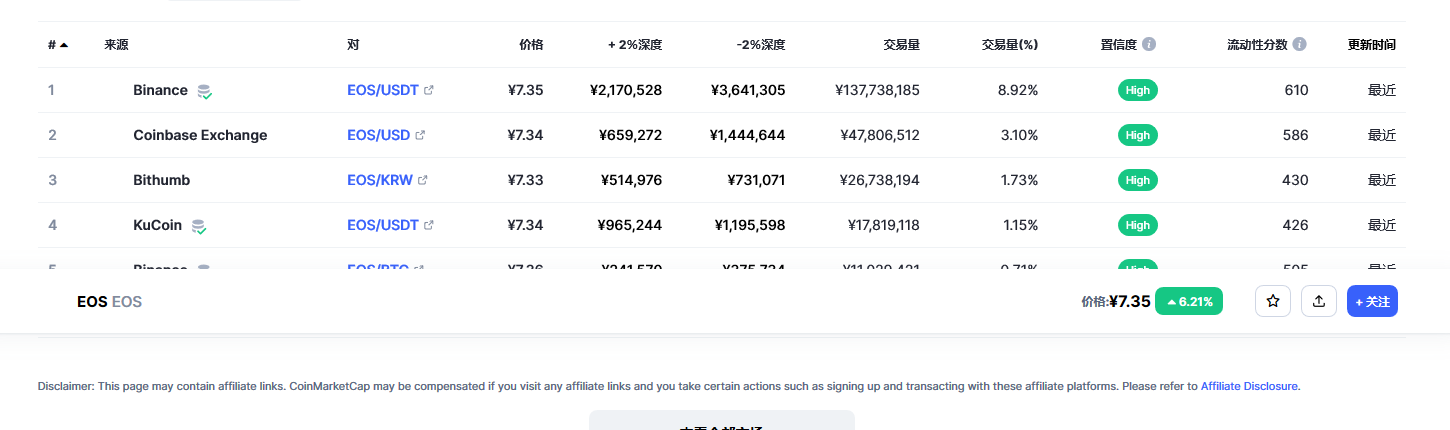1450x430 pixels.
Task: Click the Binance proof-of-reserves icon
Action: (x=204, y=91)
